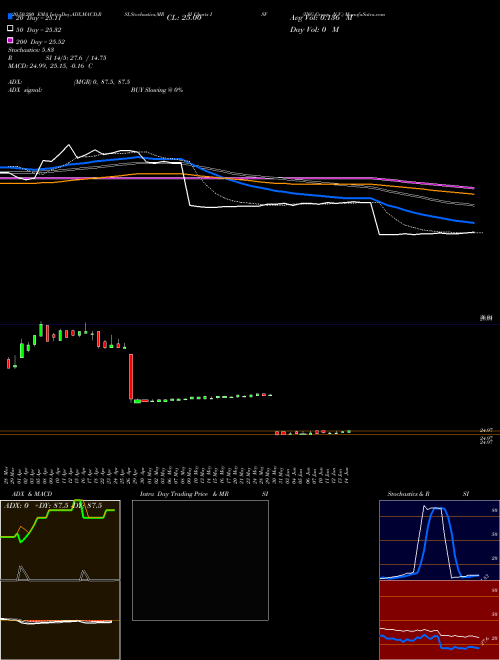Click the blue 20 Day EMA legend swatch
The image size is (500, 660).
(x=10, y=16)
